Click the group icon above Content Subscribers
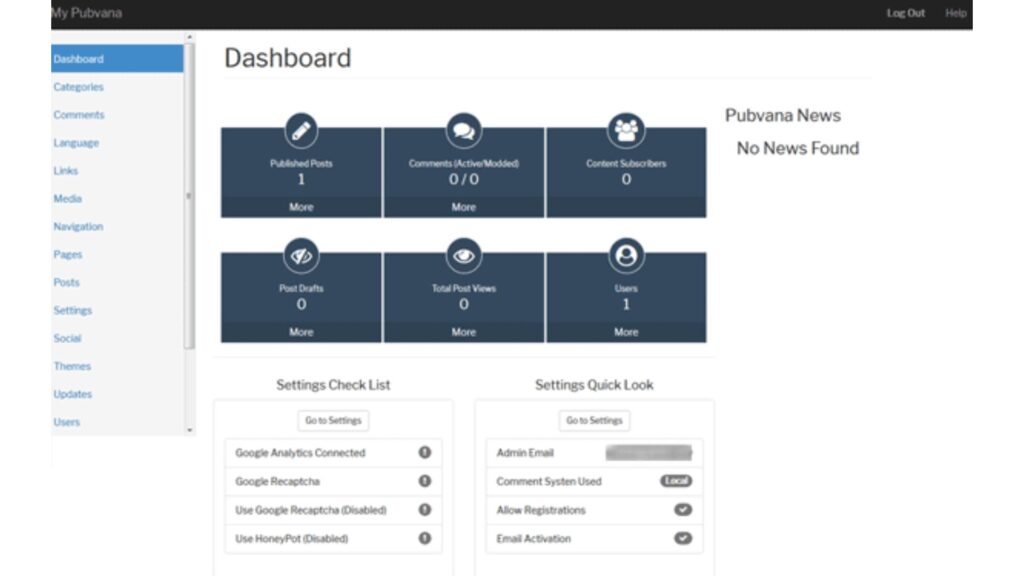 click(626, 131)
